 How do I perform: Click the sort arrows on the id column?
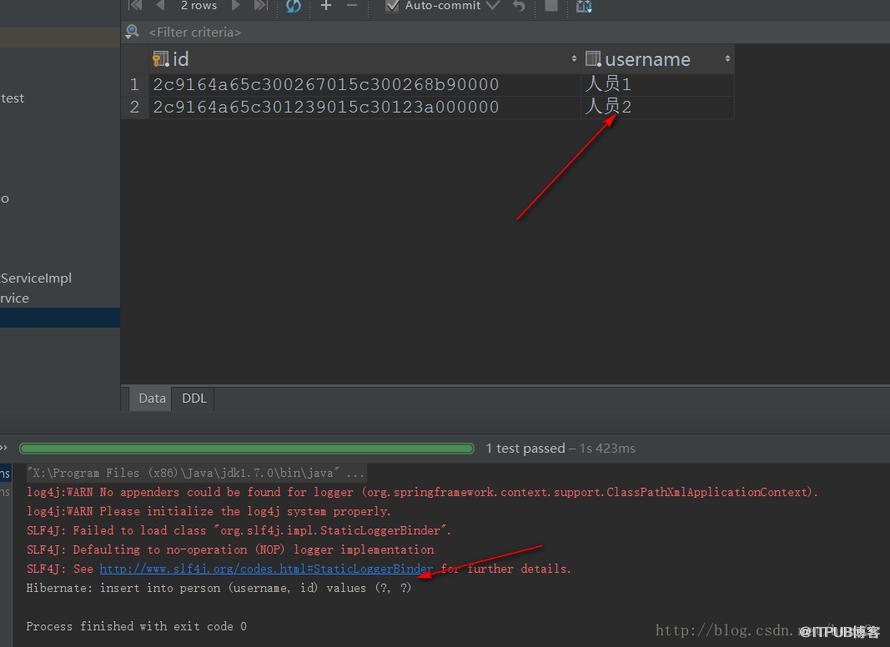(574, 58)
